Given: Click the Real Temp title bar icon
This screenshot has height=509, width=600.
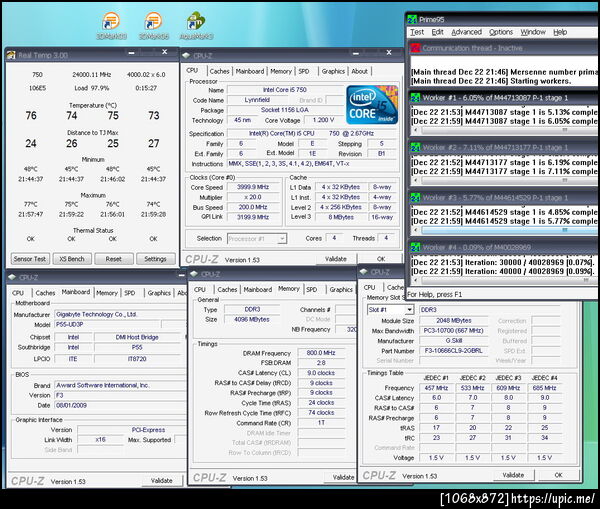Looking at the screenshot, I should pyautogui.click(x=11, y=55).
